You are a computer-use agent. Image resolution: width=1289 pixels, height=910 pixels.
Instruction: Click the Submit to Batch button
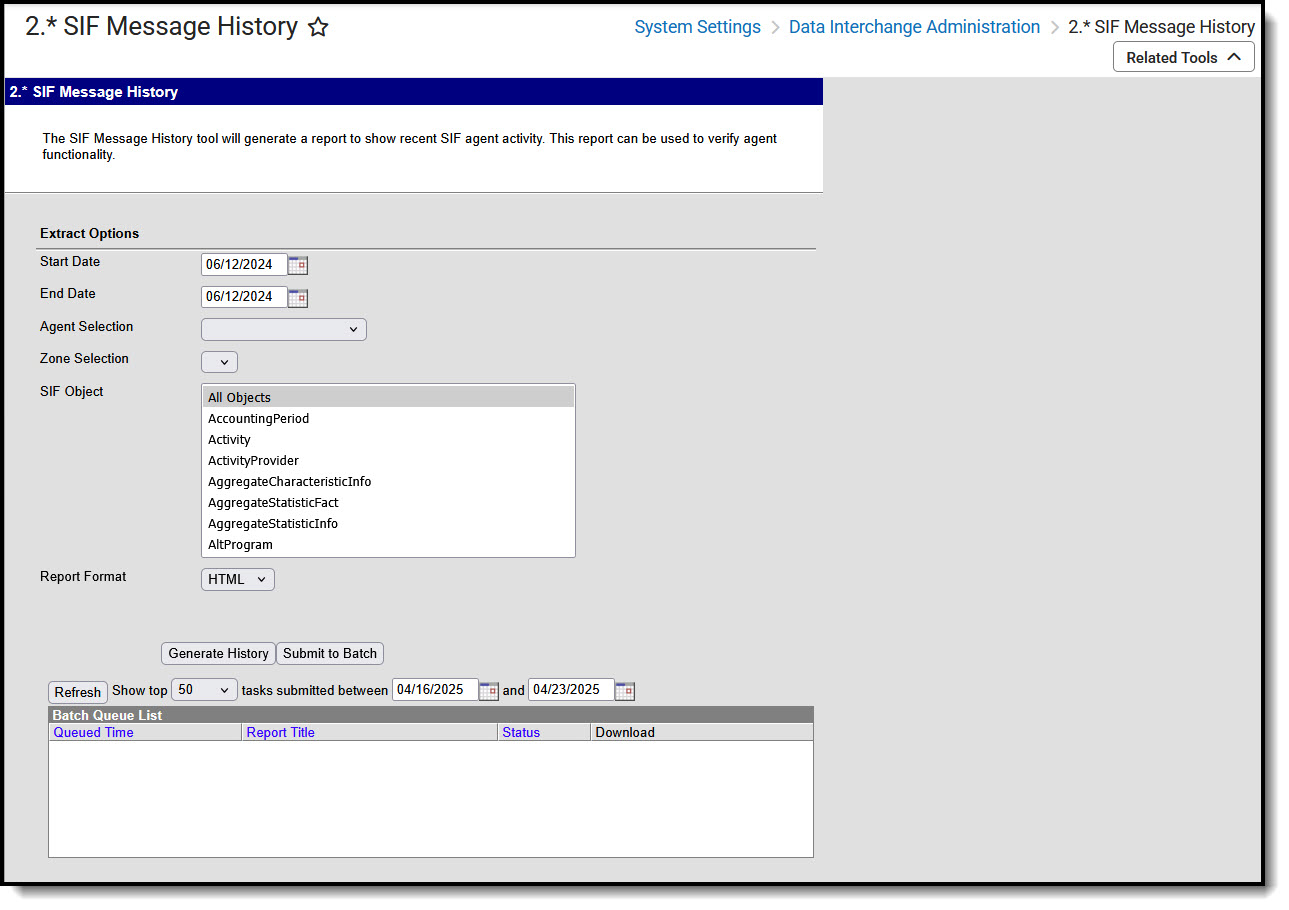[330, 654]
